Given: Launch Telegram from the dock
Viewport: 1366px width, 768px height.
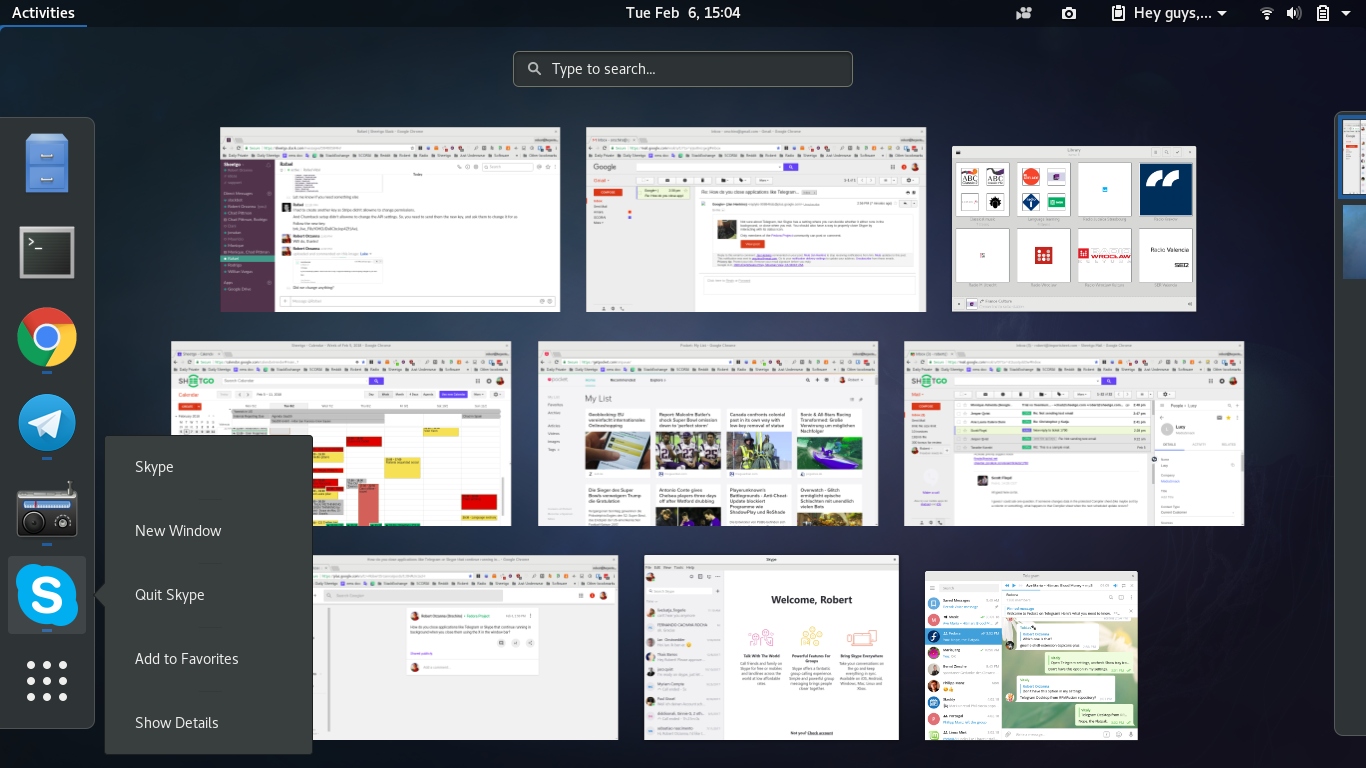Looking at the screenshot, I should [46, 423].
